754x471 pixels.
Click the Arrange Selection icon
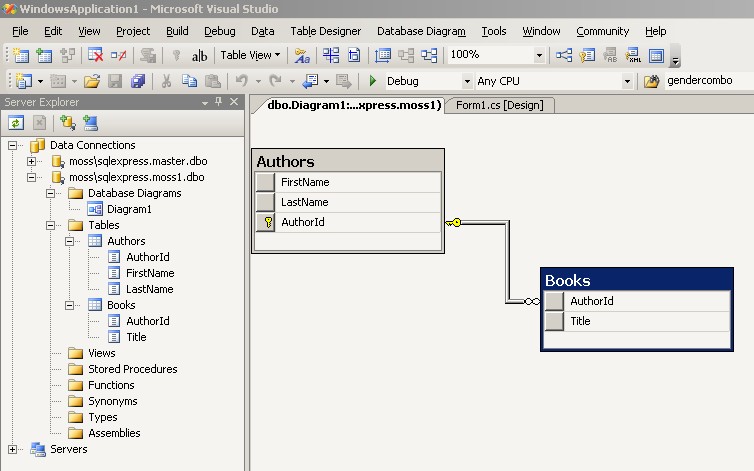coord(406,55)
